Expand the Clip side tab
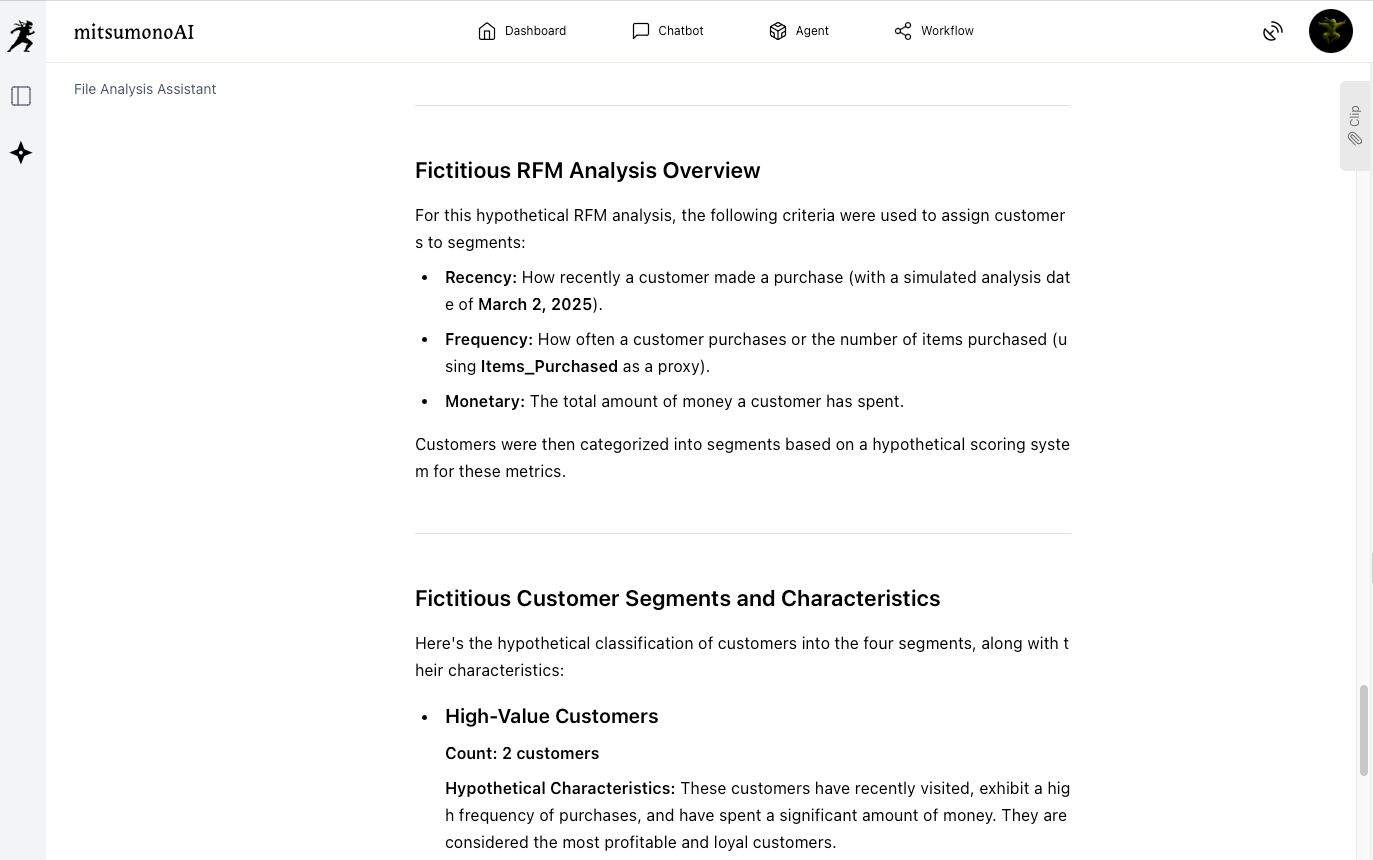This screenshot has width=1373, height=860. [x=1355, y=126]
